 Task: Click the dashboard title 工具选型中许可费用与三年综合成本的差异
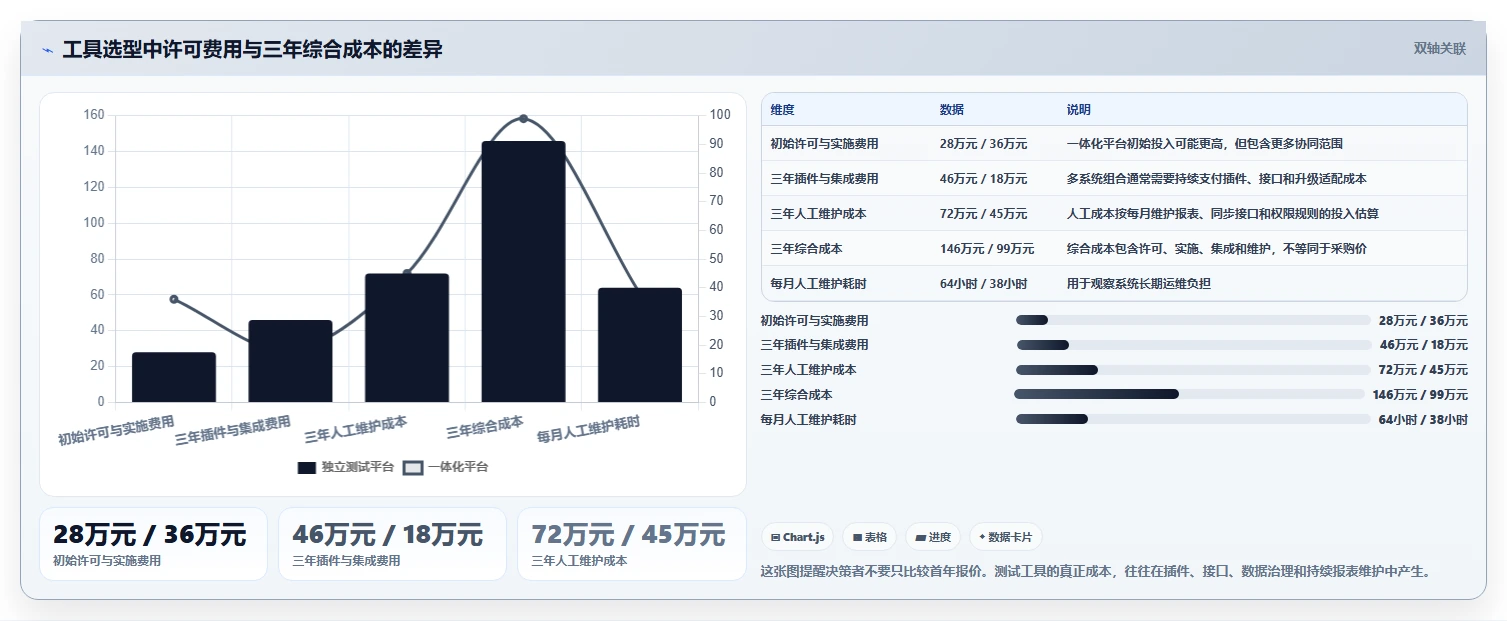coord(253,49)
